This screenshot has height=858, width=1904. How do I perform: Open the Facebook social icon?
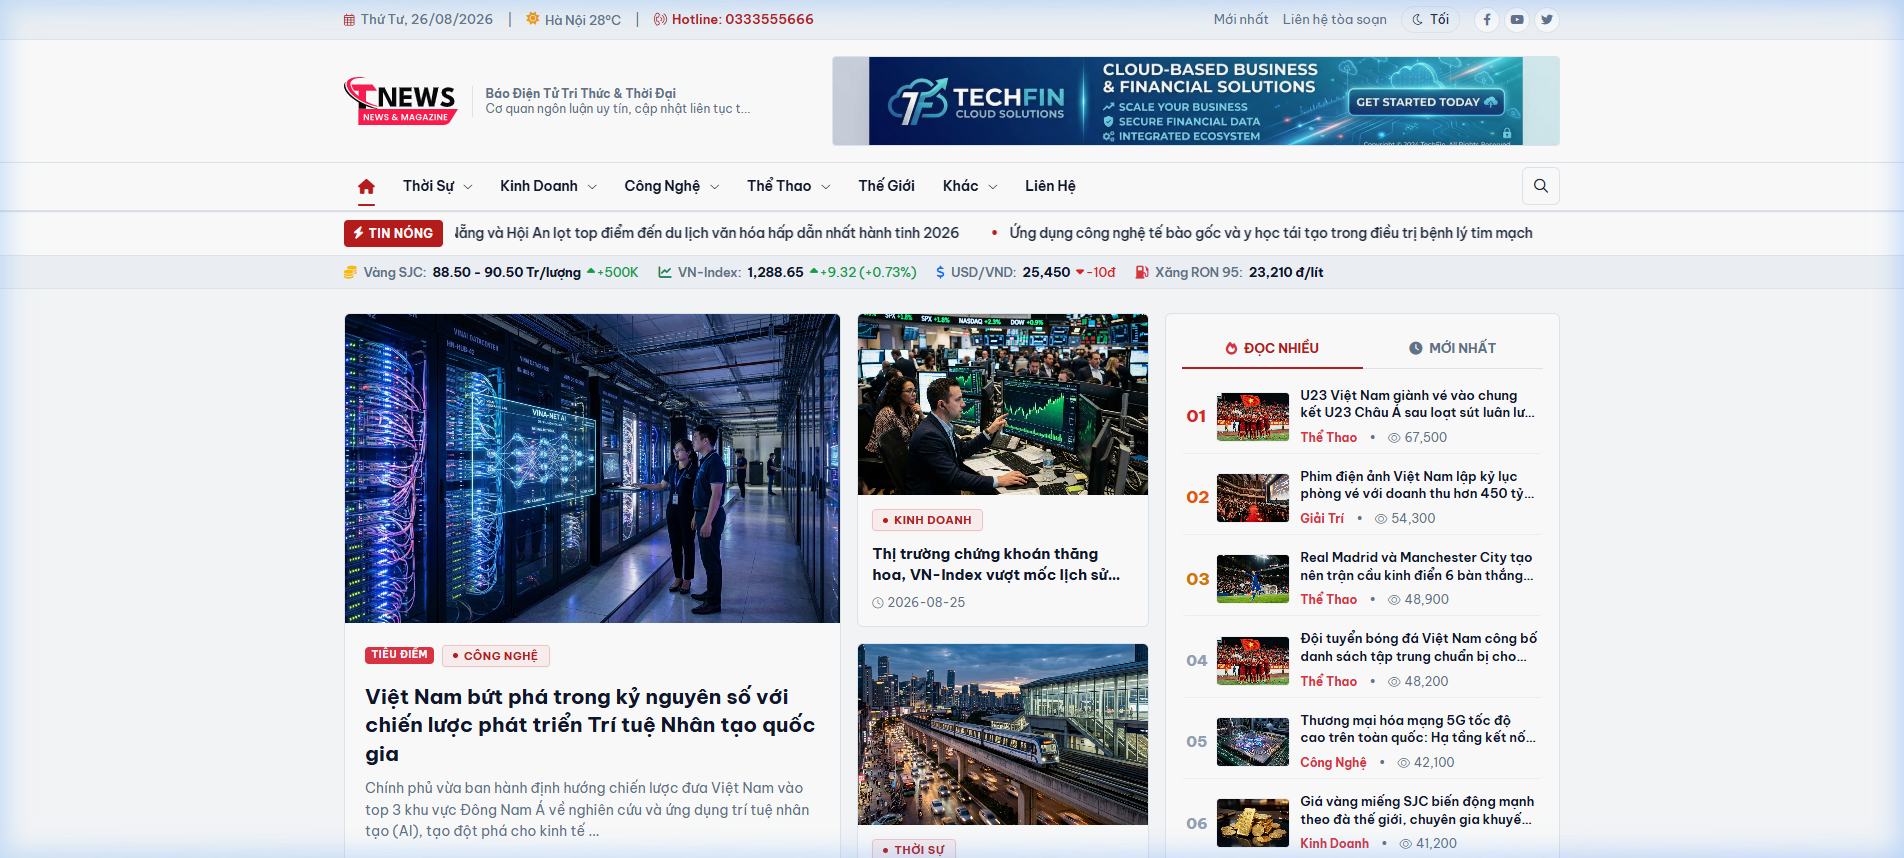pyautogui.click(x=1487, y=19)
